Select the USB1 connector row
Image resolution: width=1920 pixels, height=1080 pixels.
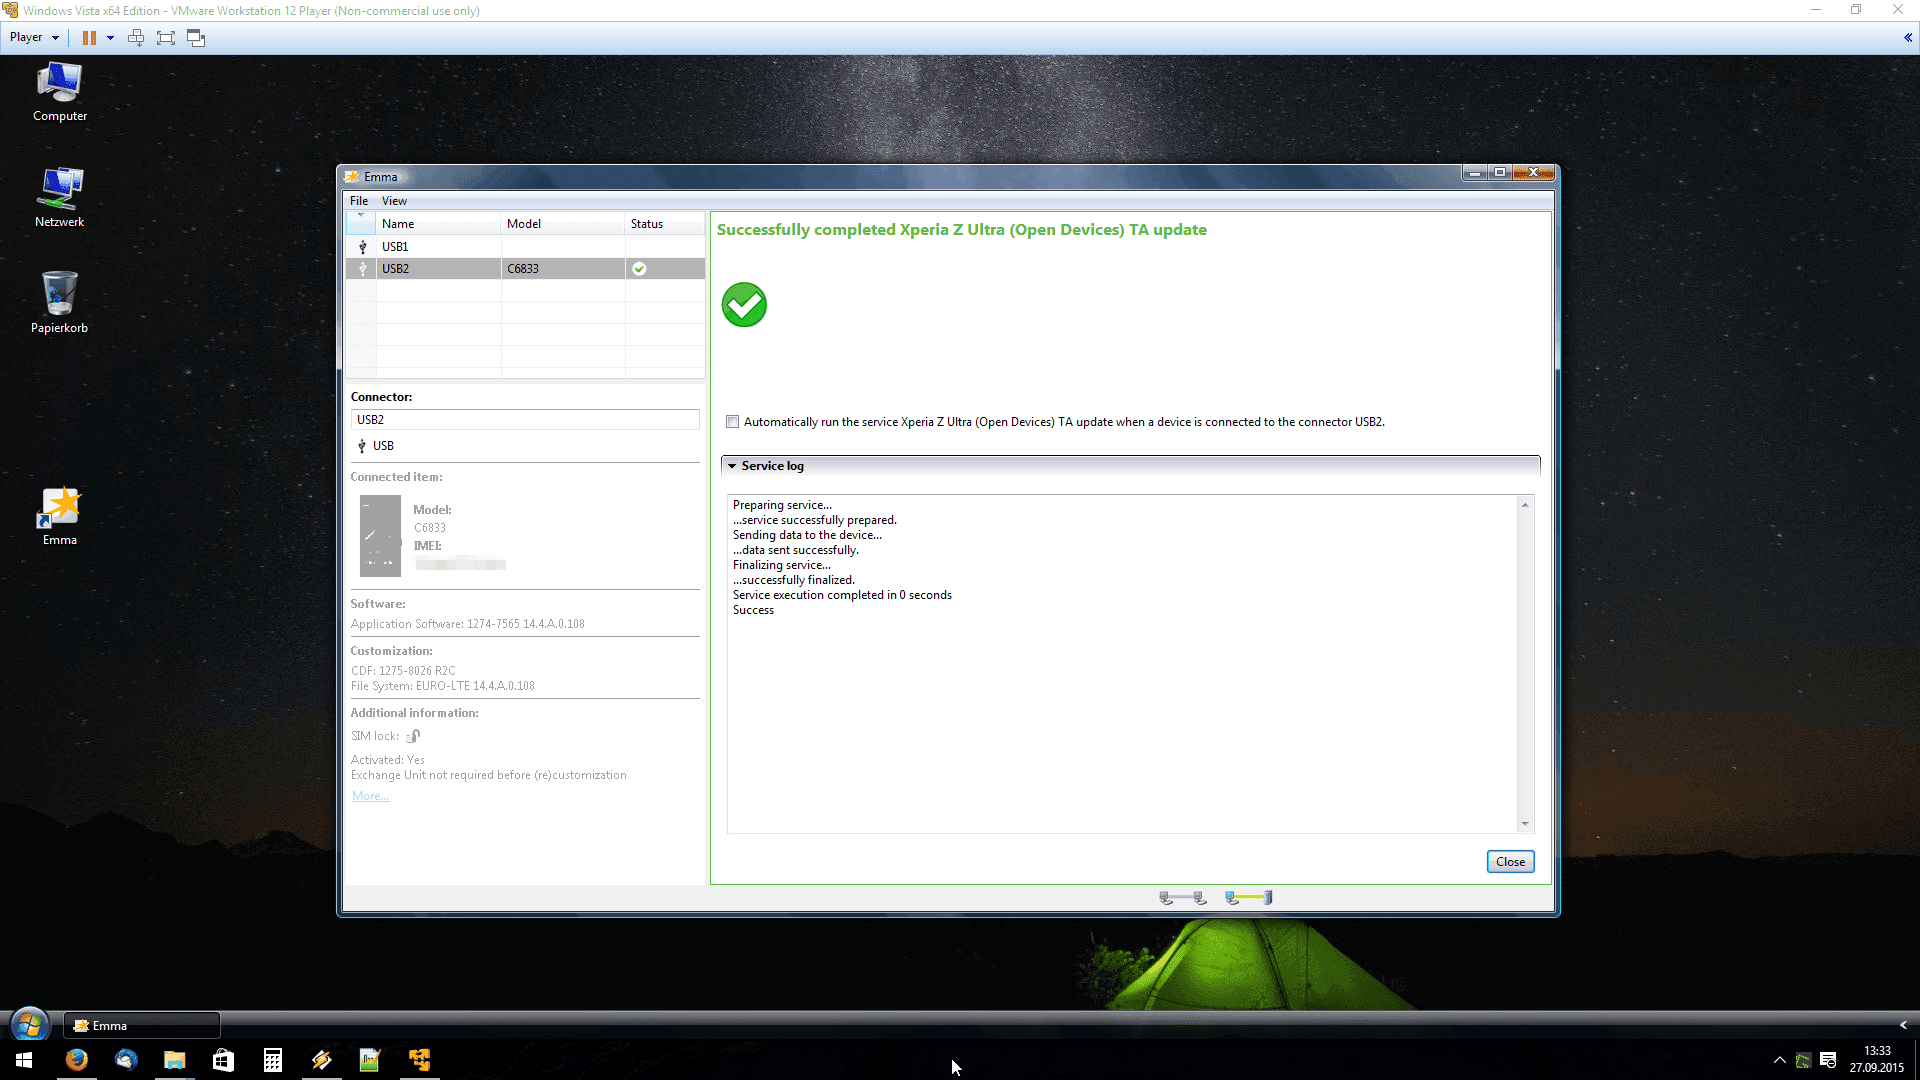(525, 247)
